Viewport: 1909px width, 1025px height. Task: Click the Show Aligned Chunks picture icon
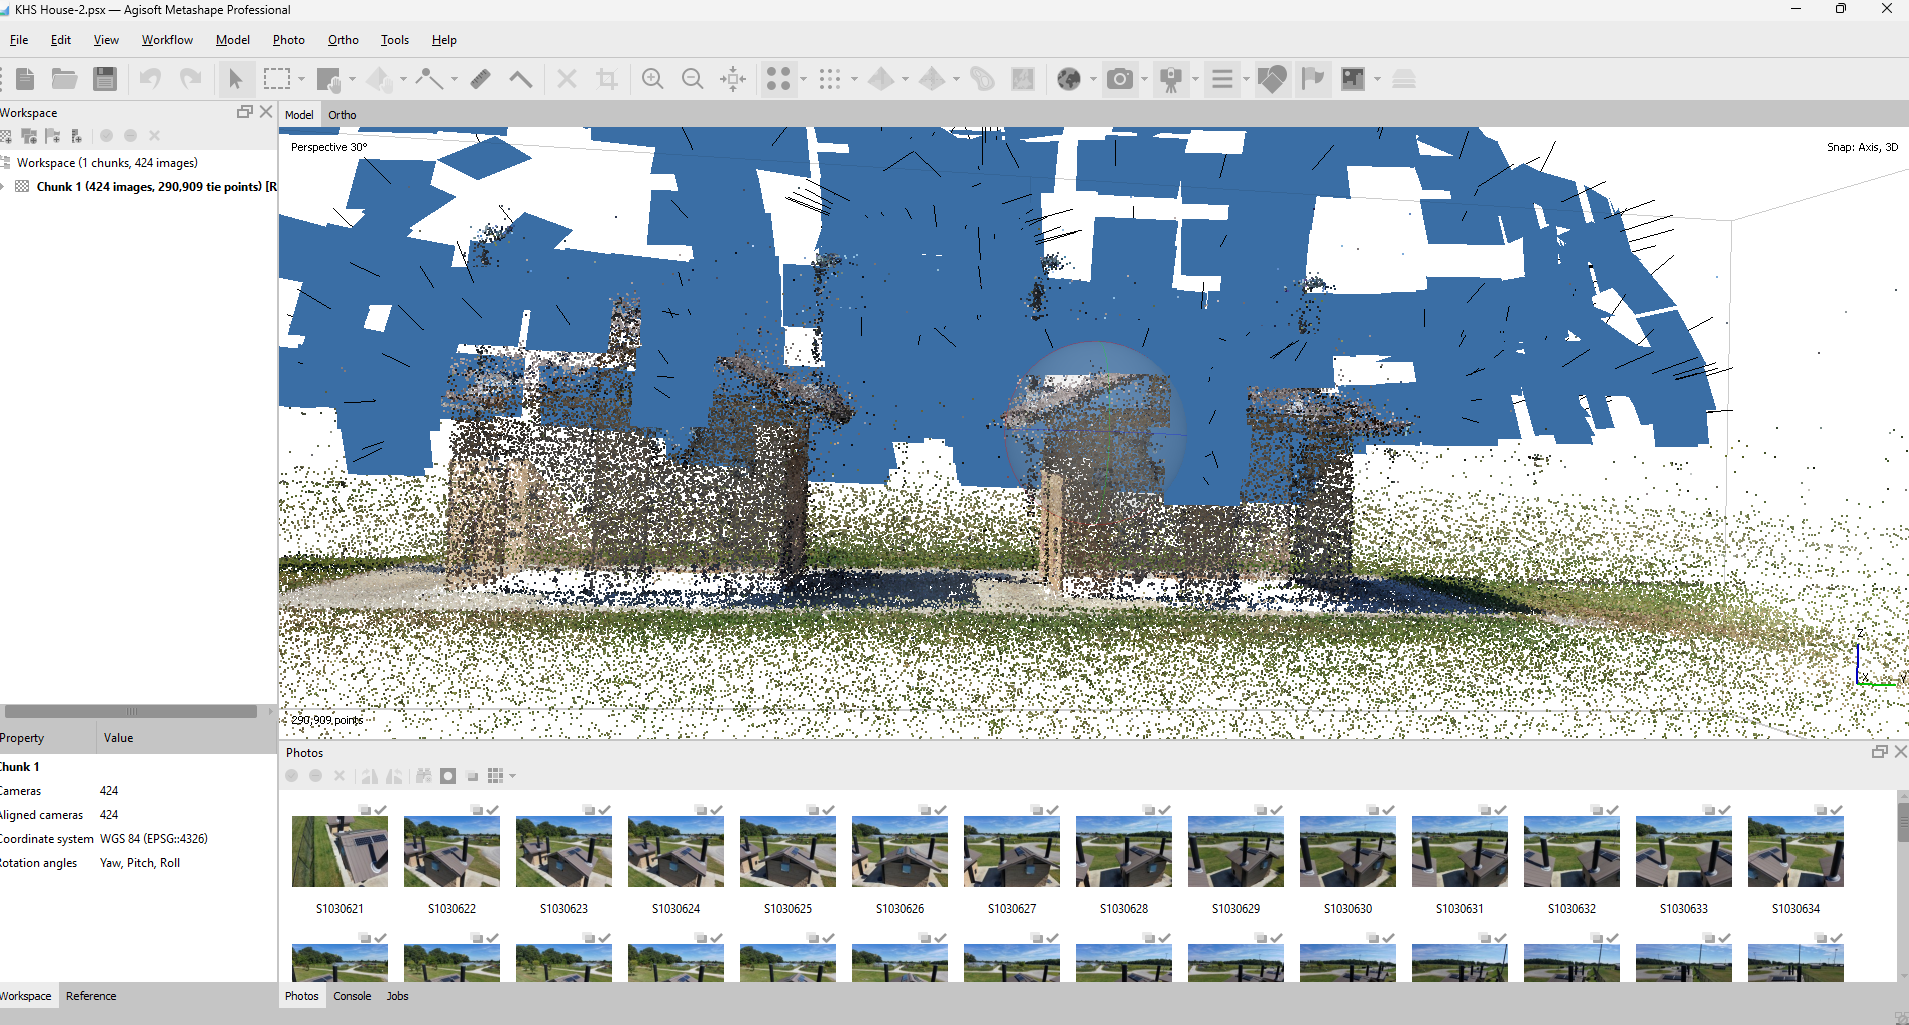(x=1353, y=79)
